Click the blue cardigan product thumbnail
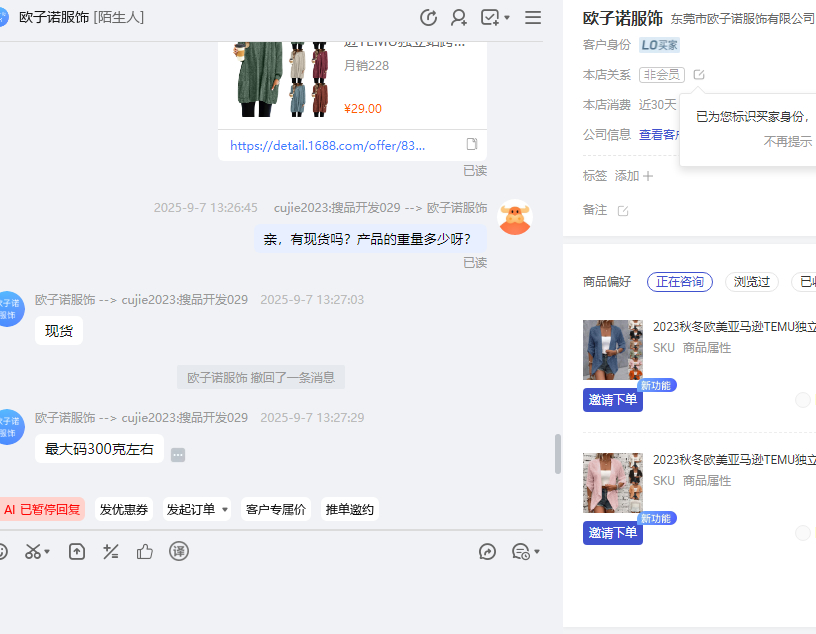The width and height of the screenshot is (816, 634). point(612,350)
